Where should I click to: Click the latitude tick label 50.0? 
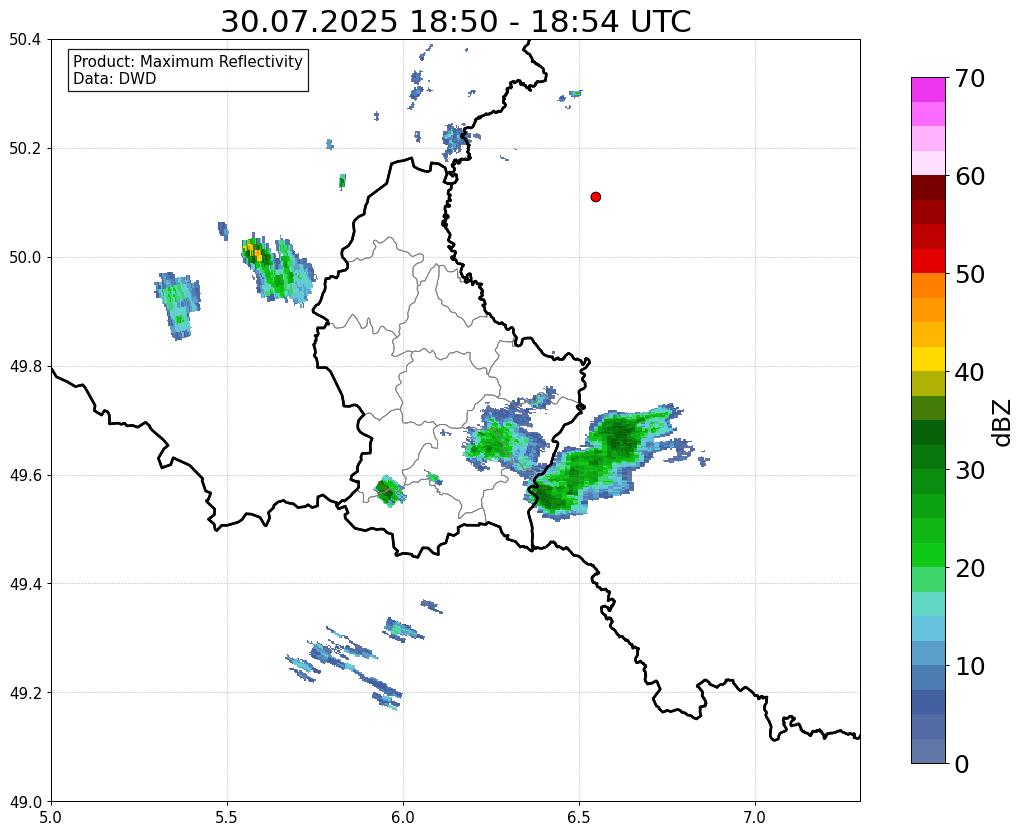pos(25,258)
